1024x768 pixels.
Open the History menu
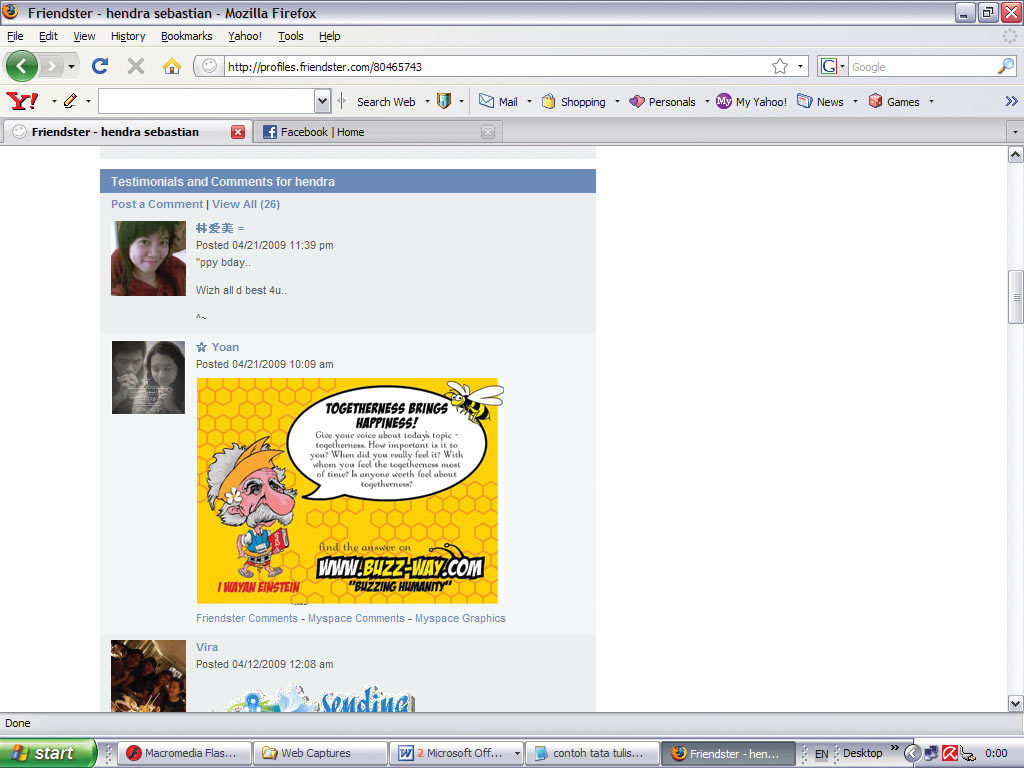128,36
